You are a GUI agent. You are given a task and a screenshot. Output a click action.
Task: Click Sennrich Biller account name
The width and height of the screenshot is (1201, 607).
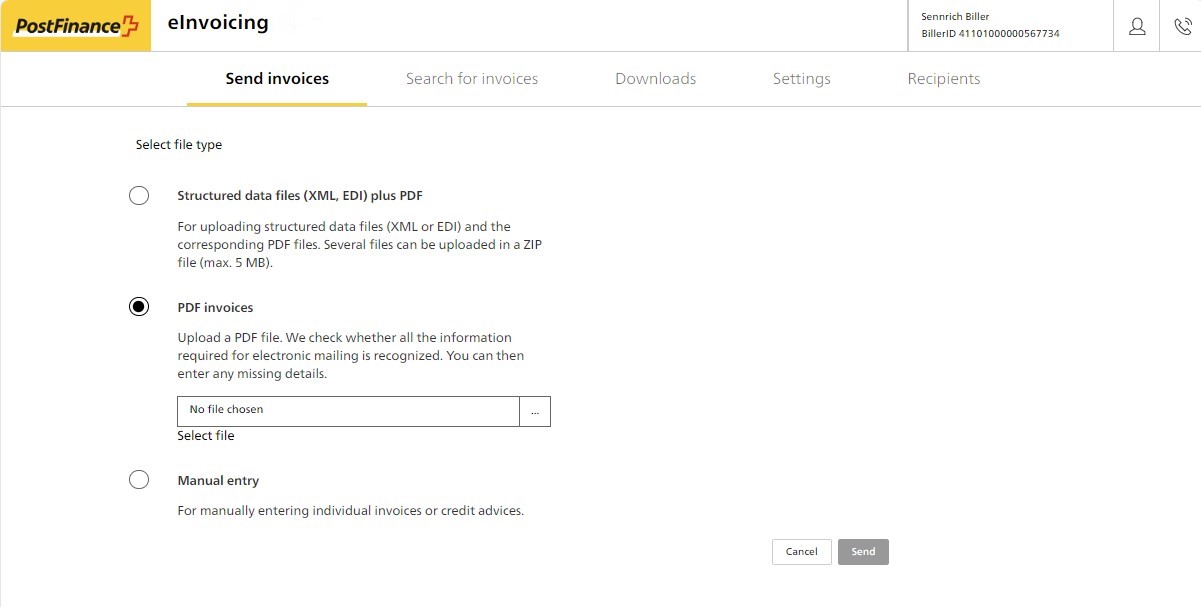click(x=955, y=16)
